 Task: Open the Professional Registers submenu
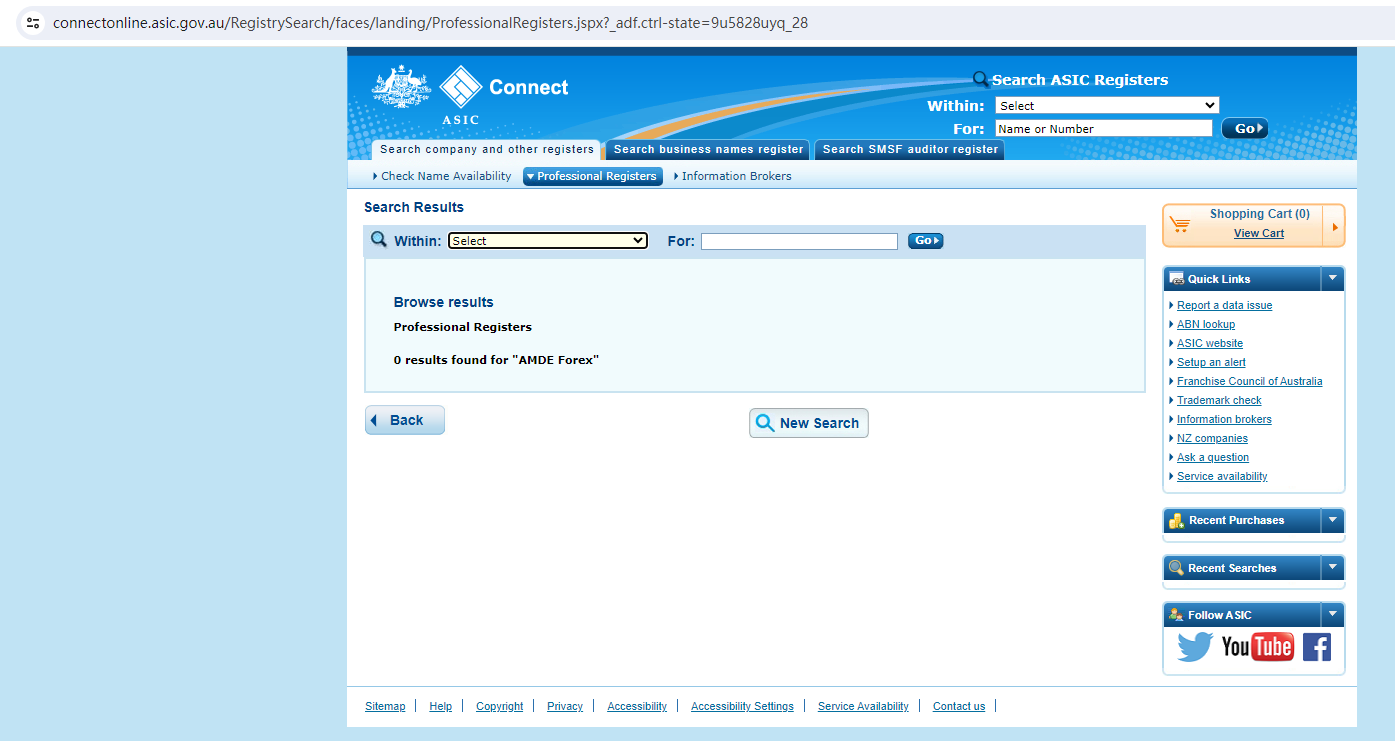click(593, 176)
